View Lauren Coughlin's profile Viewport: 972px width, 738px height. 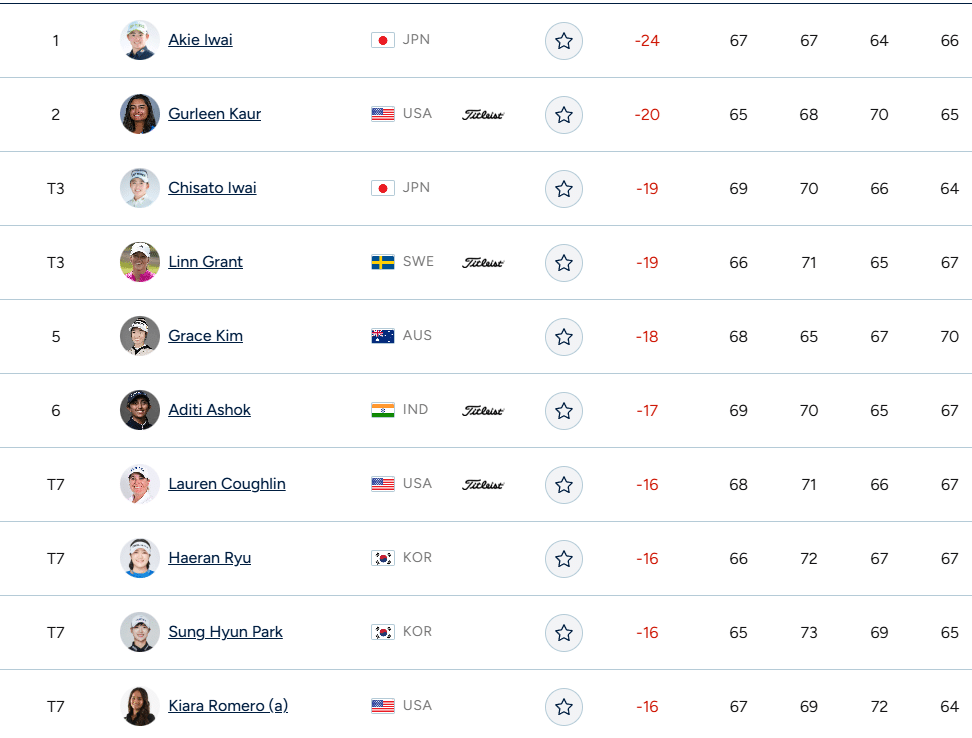[x=227, y=484]
